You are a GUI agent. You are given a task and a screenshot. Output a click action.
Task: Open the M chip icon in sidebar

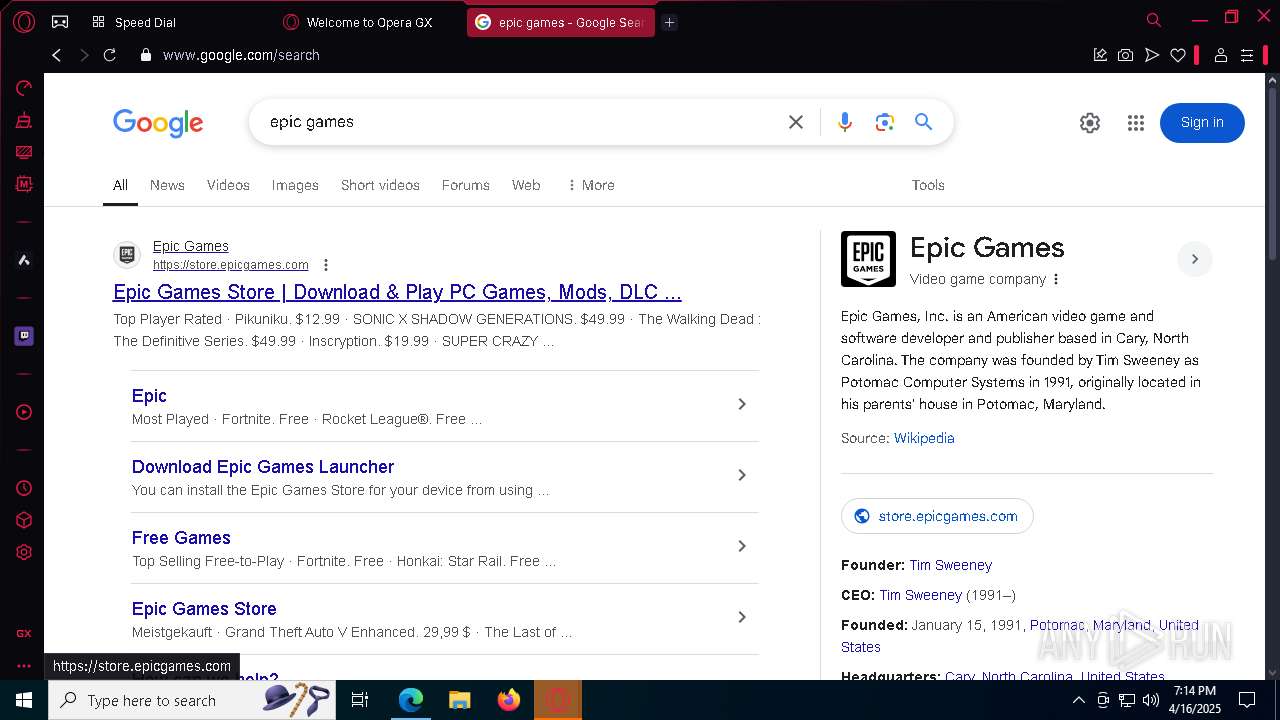click(24, 184)
